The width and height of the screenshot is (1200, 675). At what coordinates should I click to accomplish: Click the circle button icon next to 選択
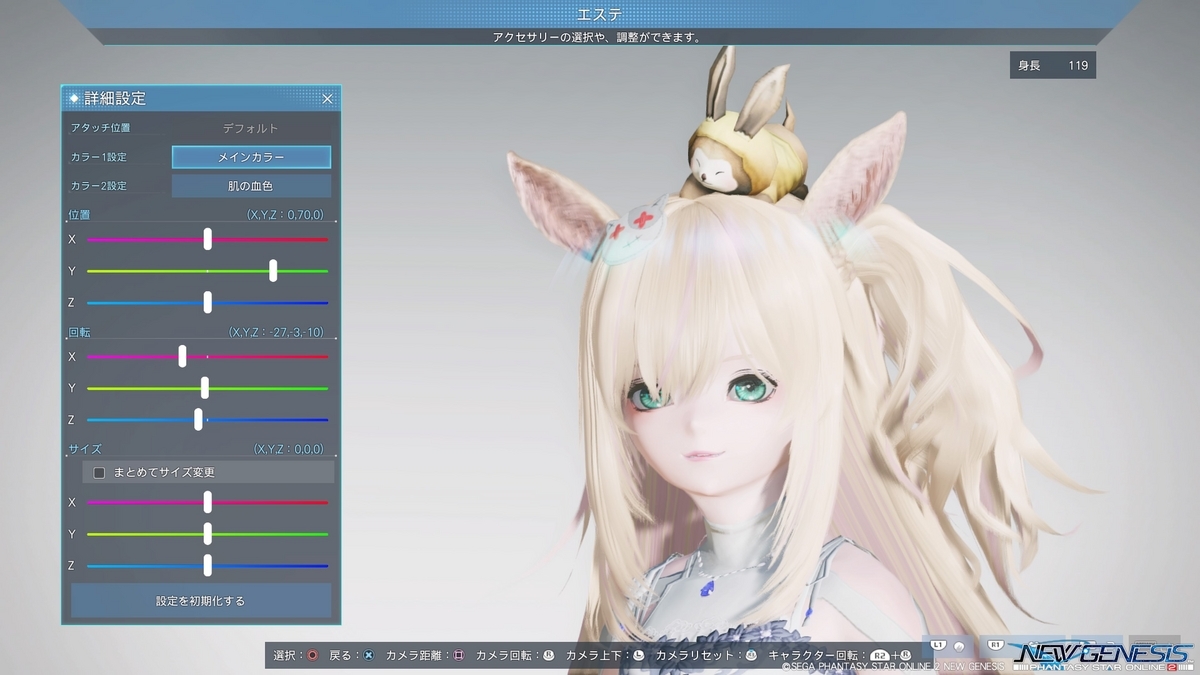coord(312,655)
